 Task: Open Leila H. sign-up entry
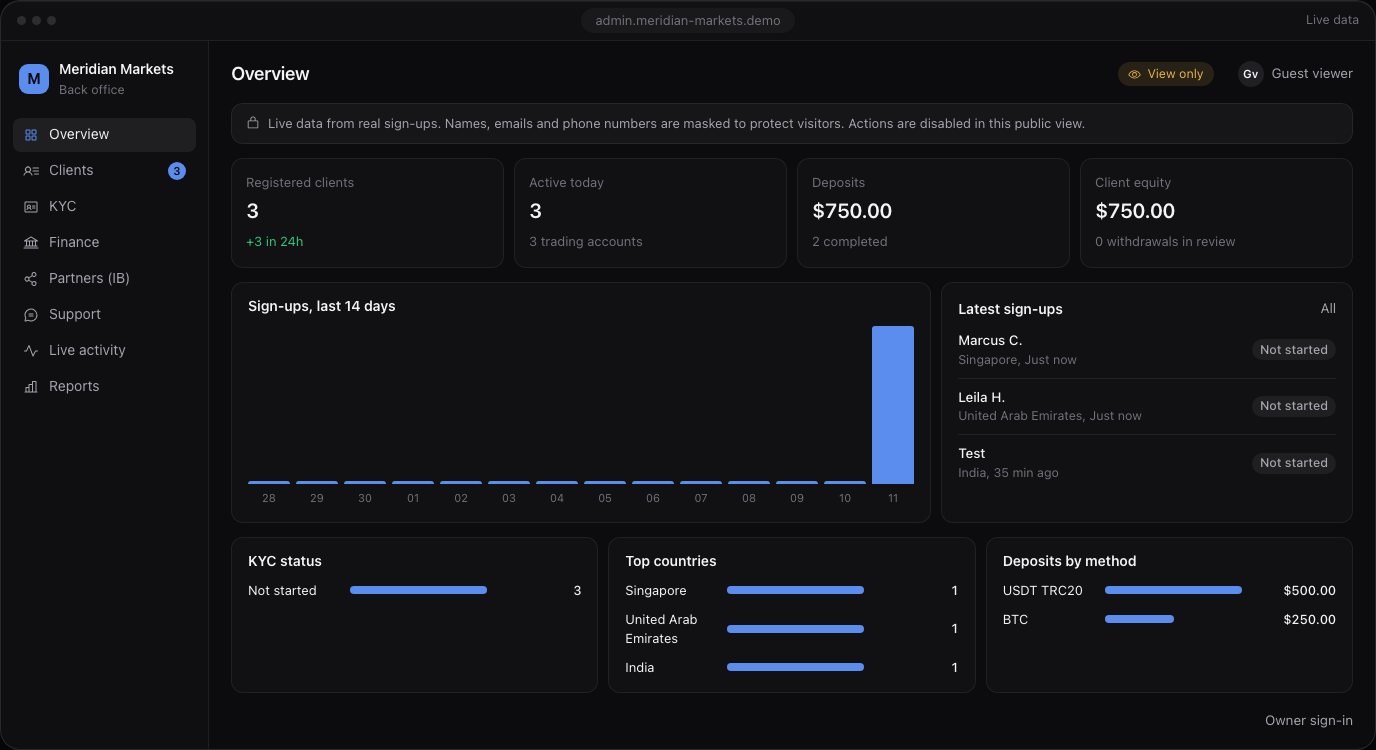[x=1147, y=406]
